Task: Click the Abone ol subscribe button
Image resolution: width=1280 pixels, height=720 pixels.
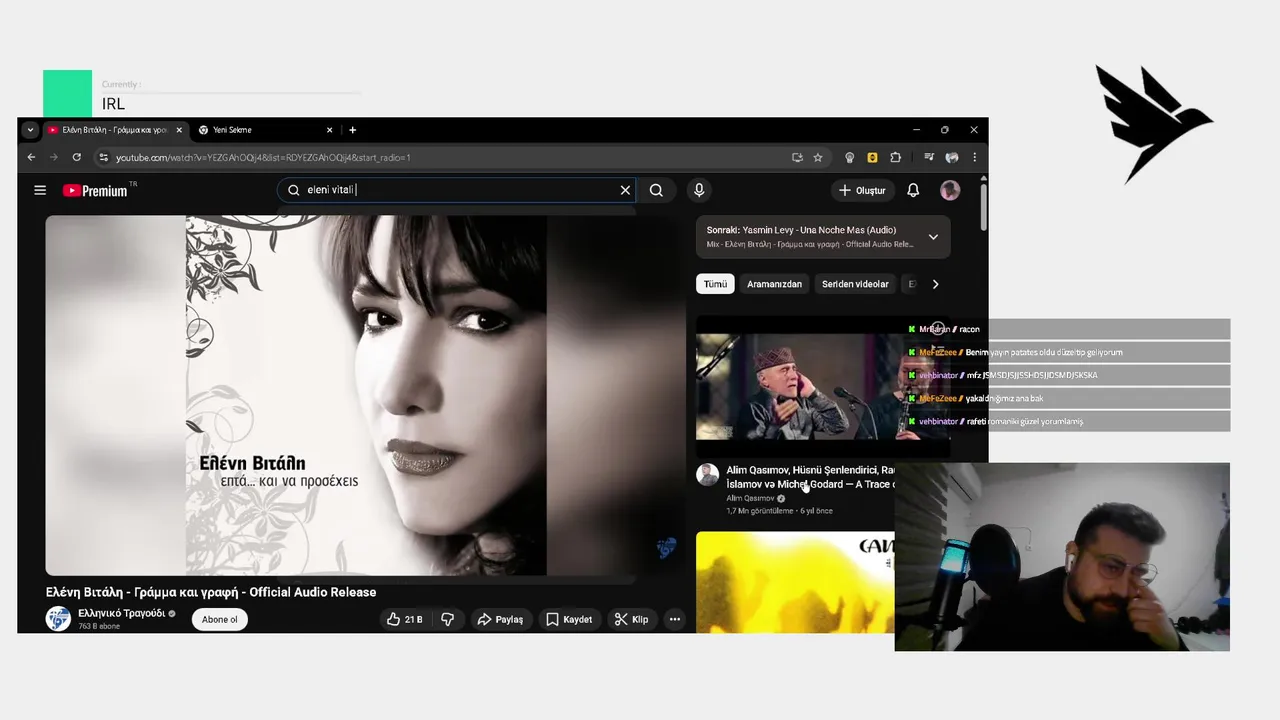Action: tap(220, 619)
